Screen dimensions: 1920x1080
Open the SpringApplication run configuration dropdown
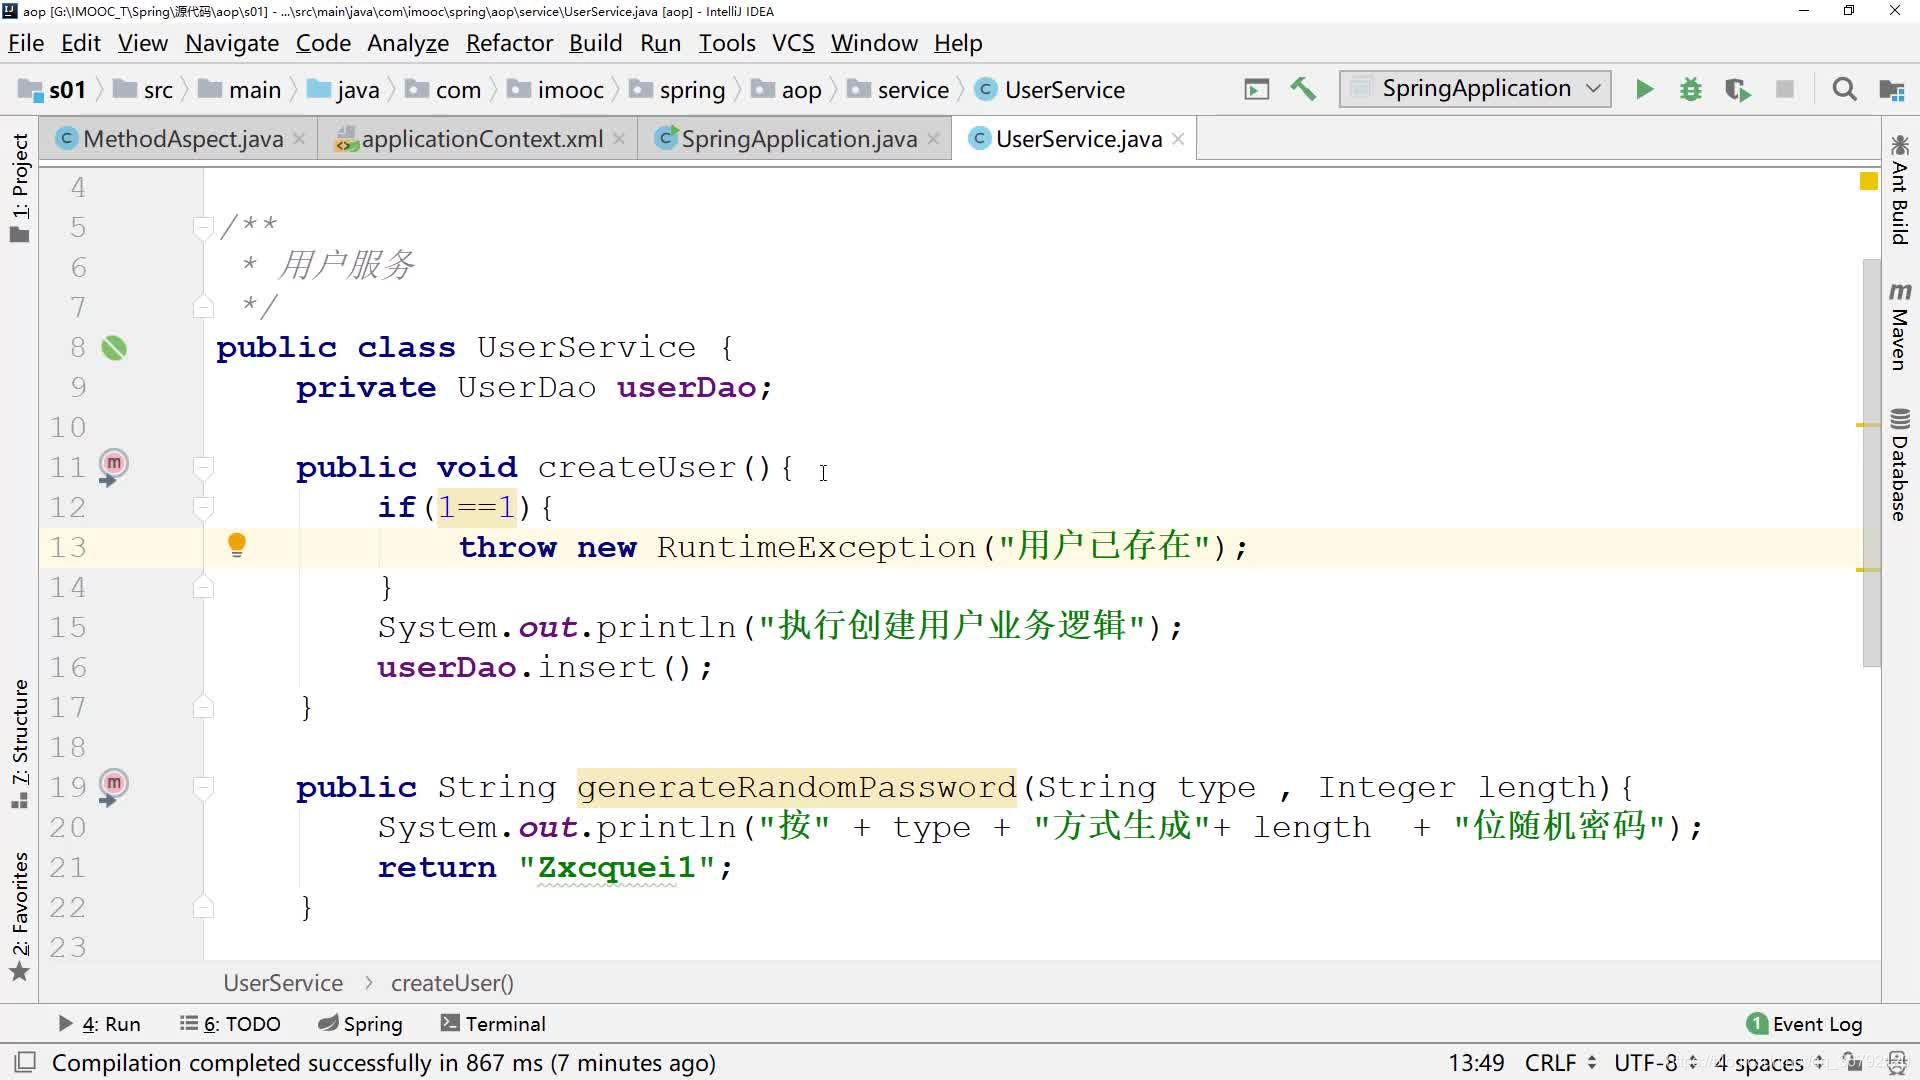[1475, 89]
